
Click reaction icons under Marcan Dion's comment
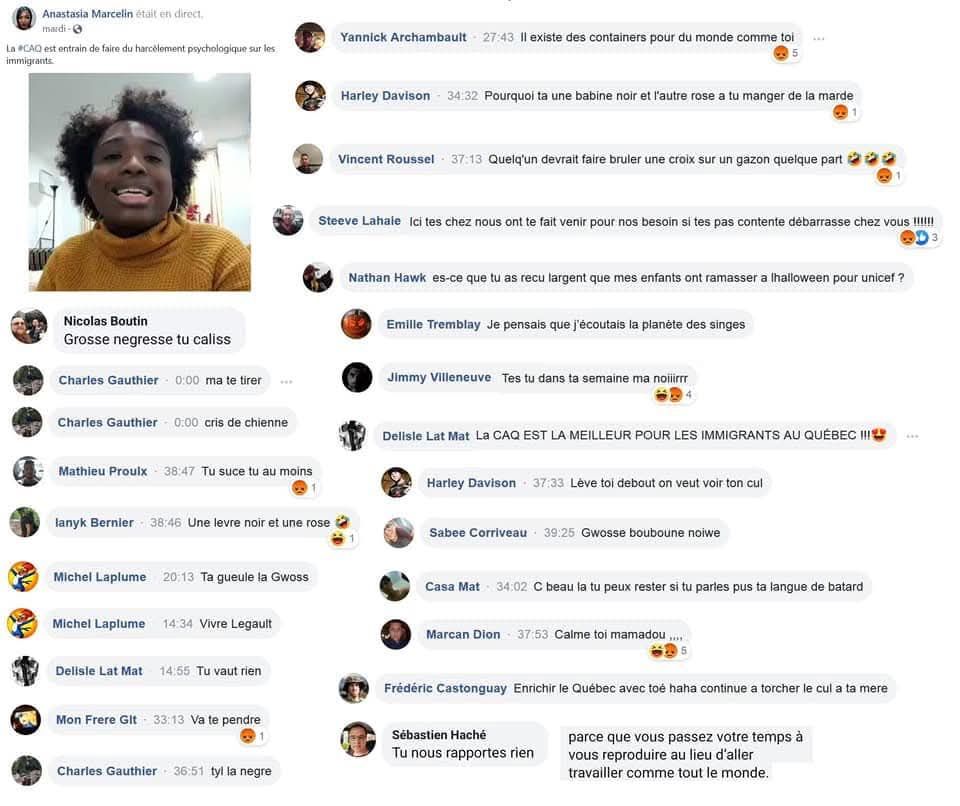coord(664,651)
